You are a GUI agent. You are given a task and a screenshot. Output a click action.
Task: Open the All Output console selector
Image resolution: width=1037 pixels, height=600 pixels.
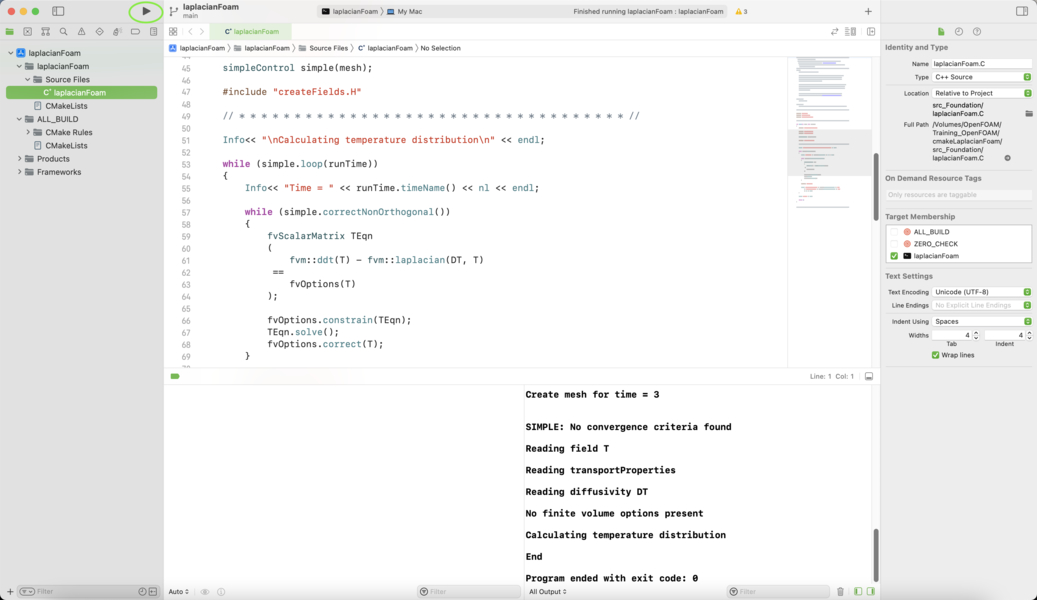coord(548,592)
